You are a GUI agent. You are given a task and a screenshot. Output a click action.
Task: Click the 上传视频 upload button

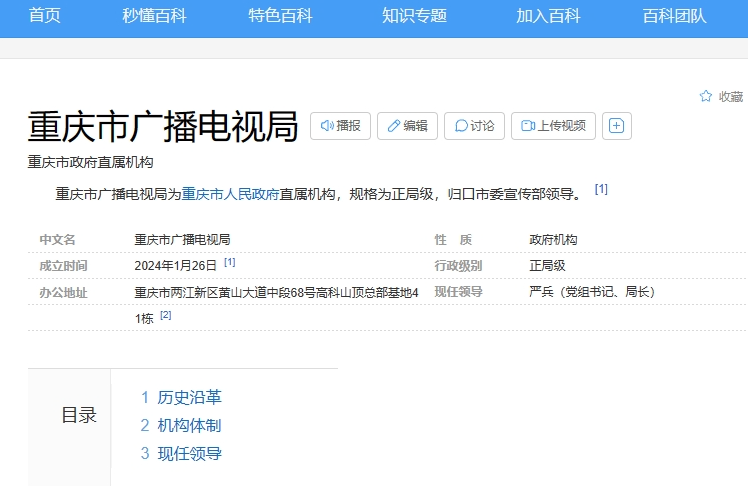[x=553, y=126]
